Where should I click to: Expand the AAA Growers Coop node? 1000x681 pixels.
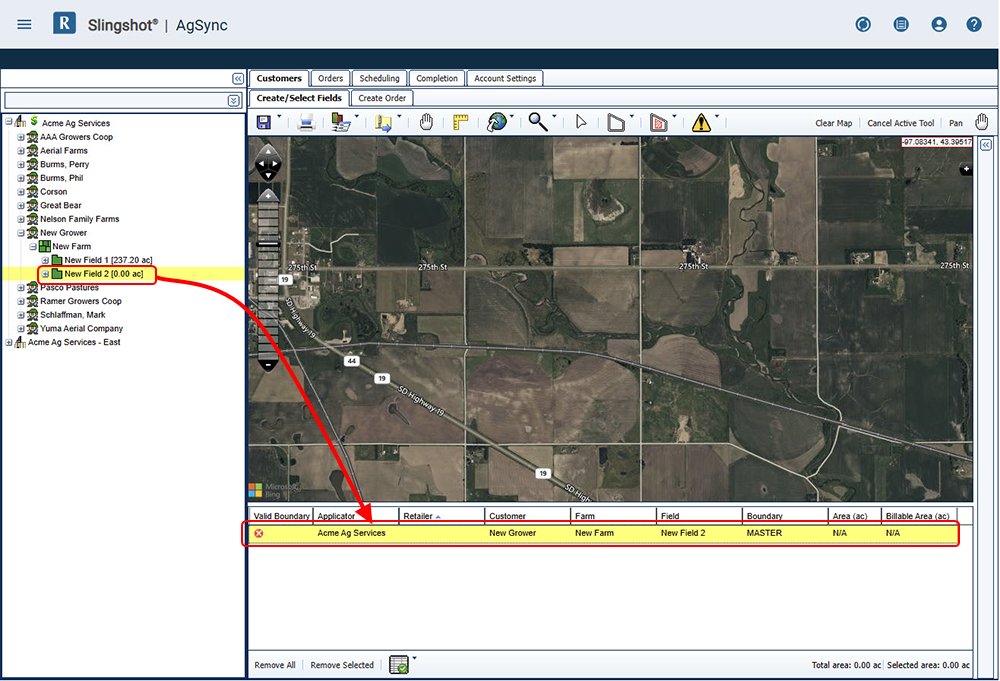click(x=20, y=137)
